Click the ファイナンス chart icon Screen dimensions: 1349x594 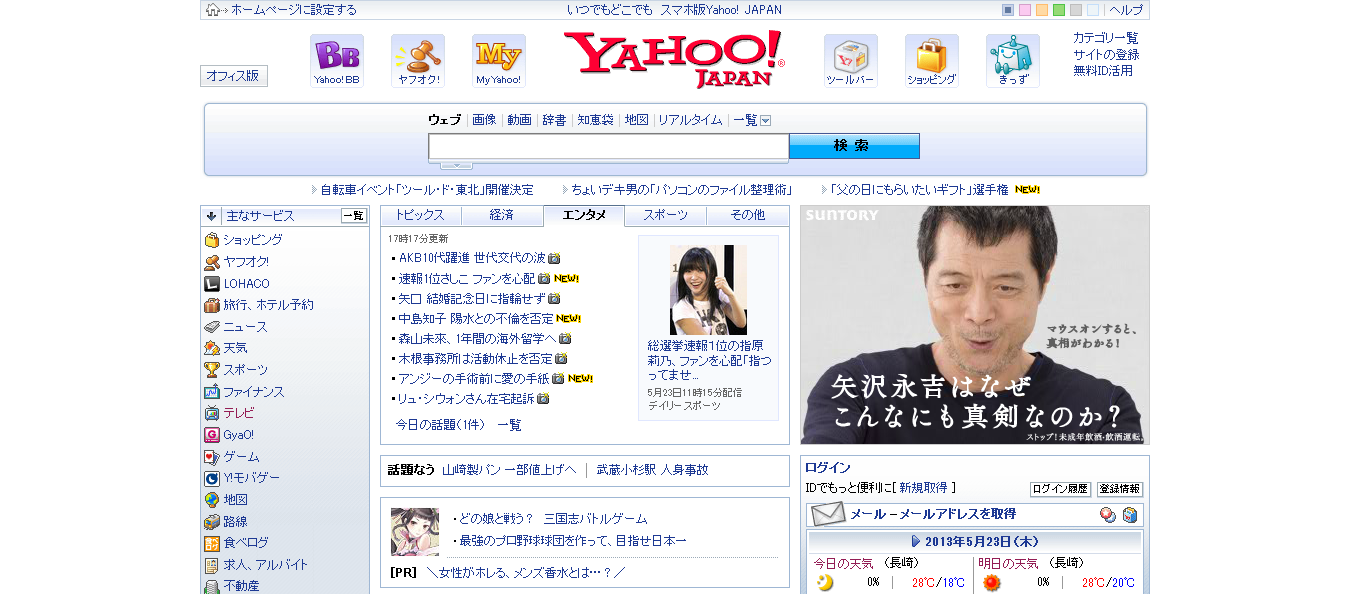coord(212,392)
